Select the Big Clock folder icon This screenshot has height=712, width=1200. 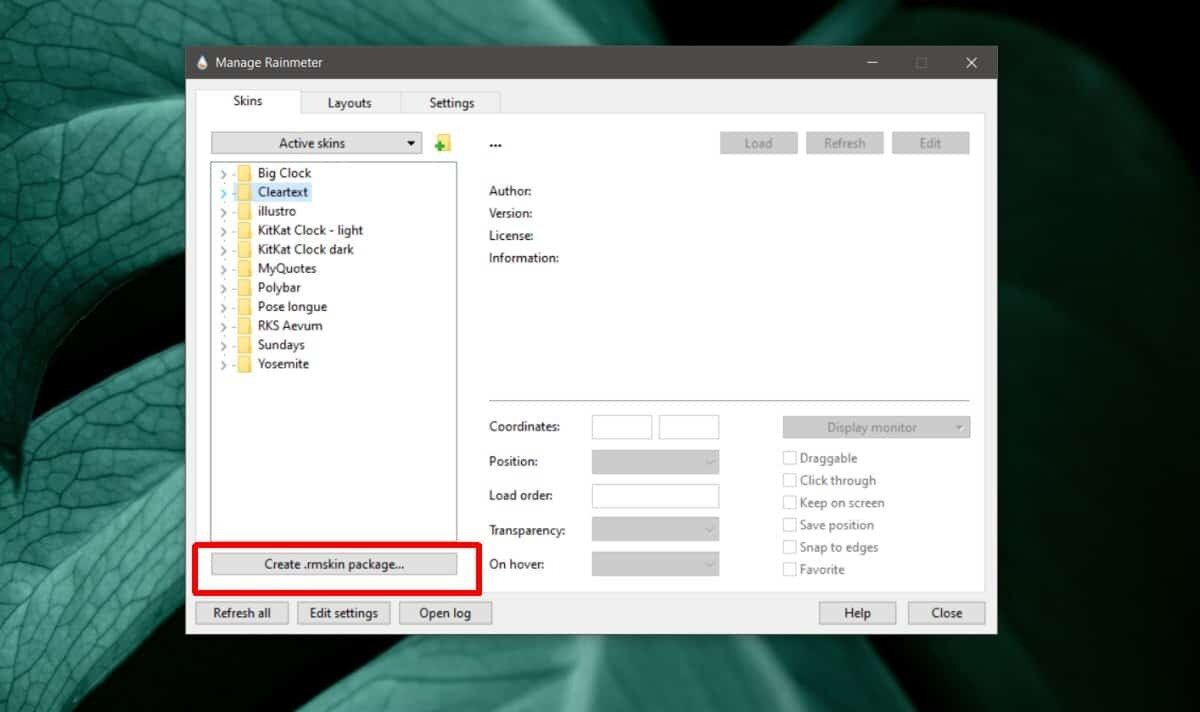(244, 173)
